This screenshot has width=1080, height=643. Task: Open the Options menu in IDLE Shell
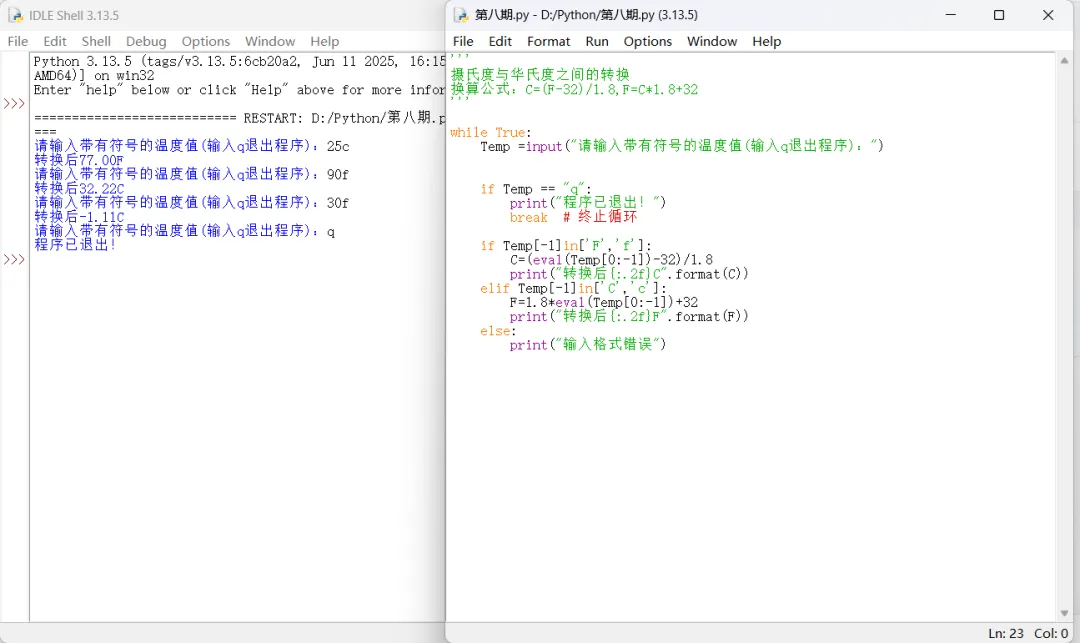205,41
